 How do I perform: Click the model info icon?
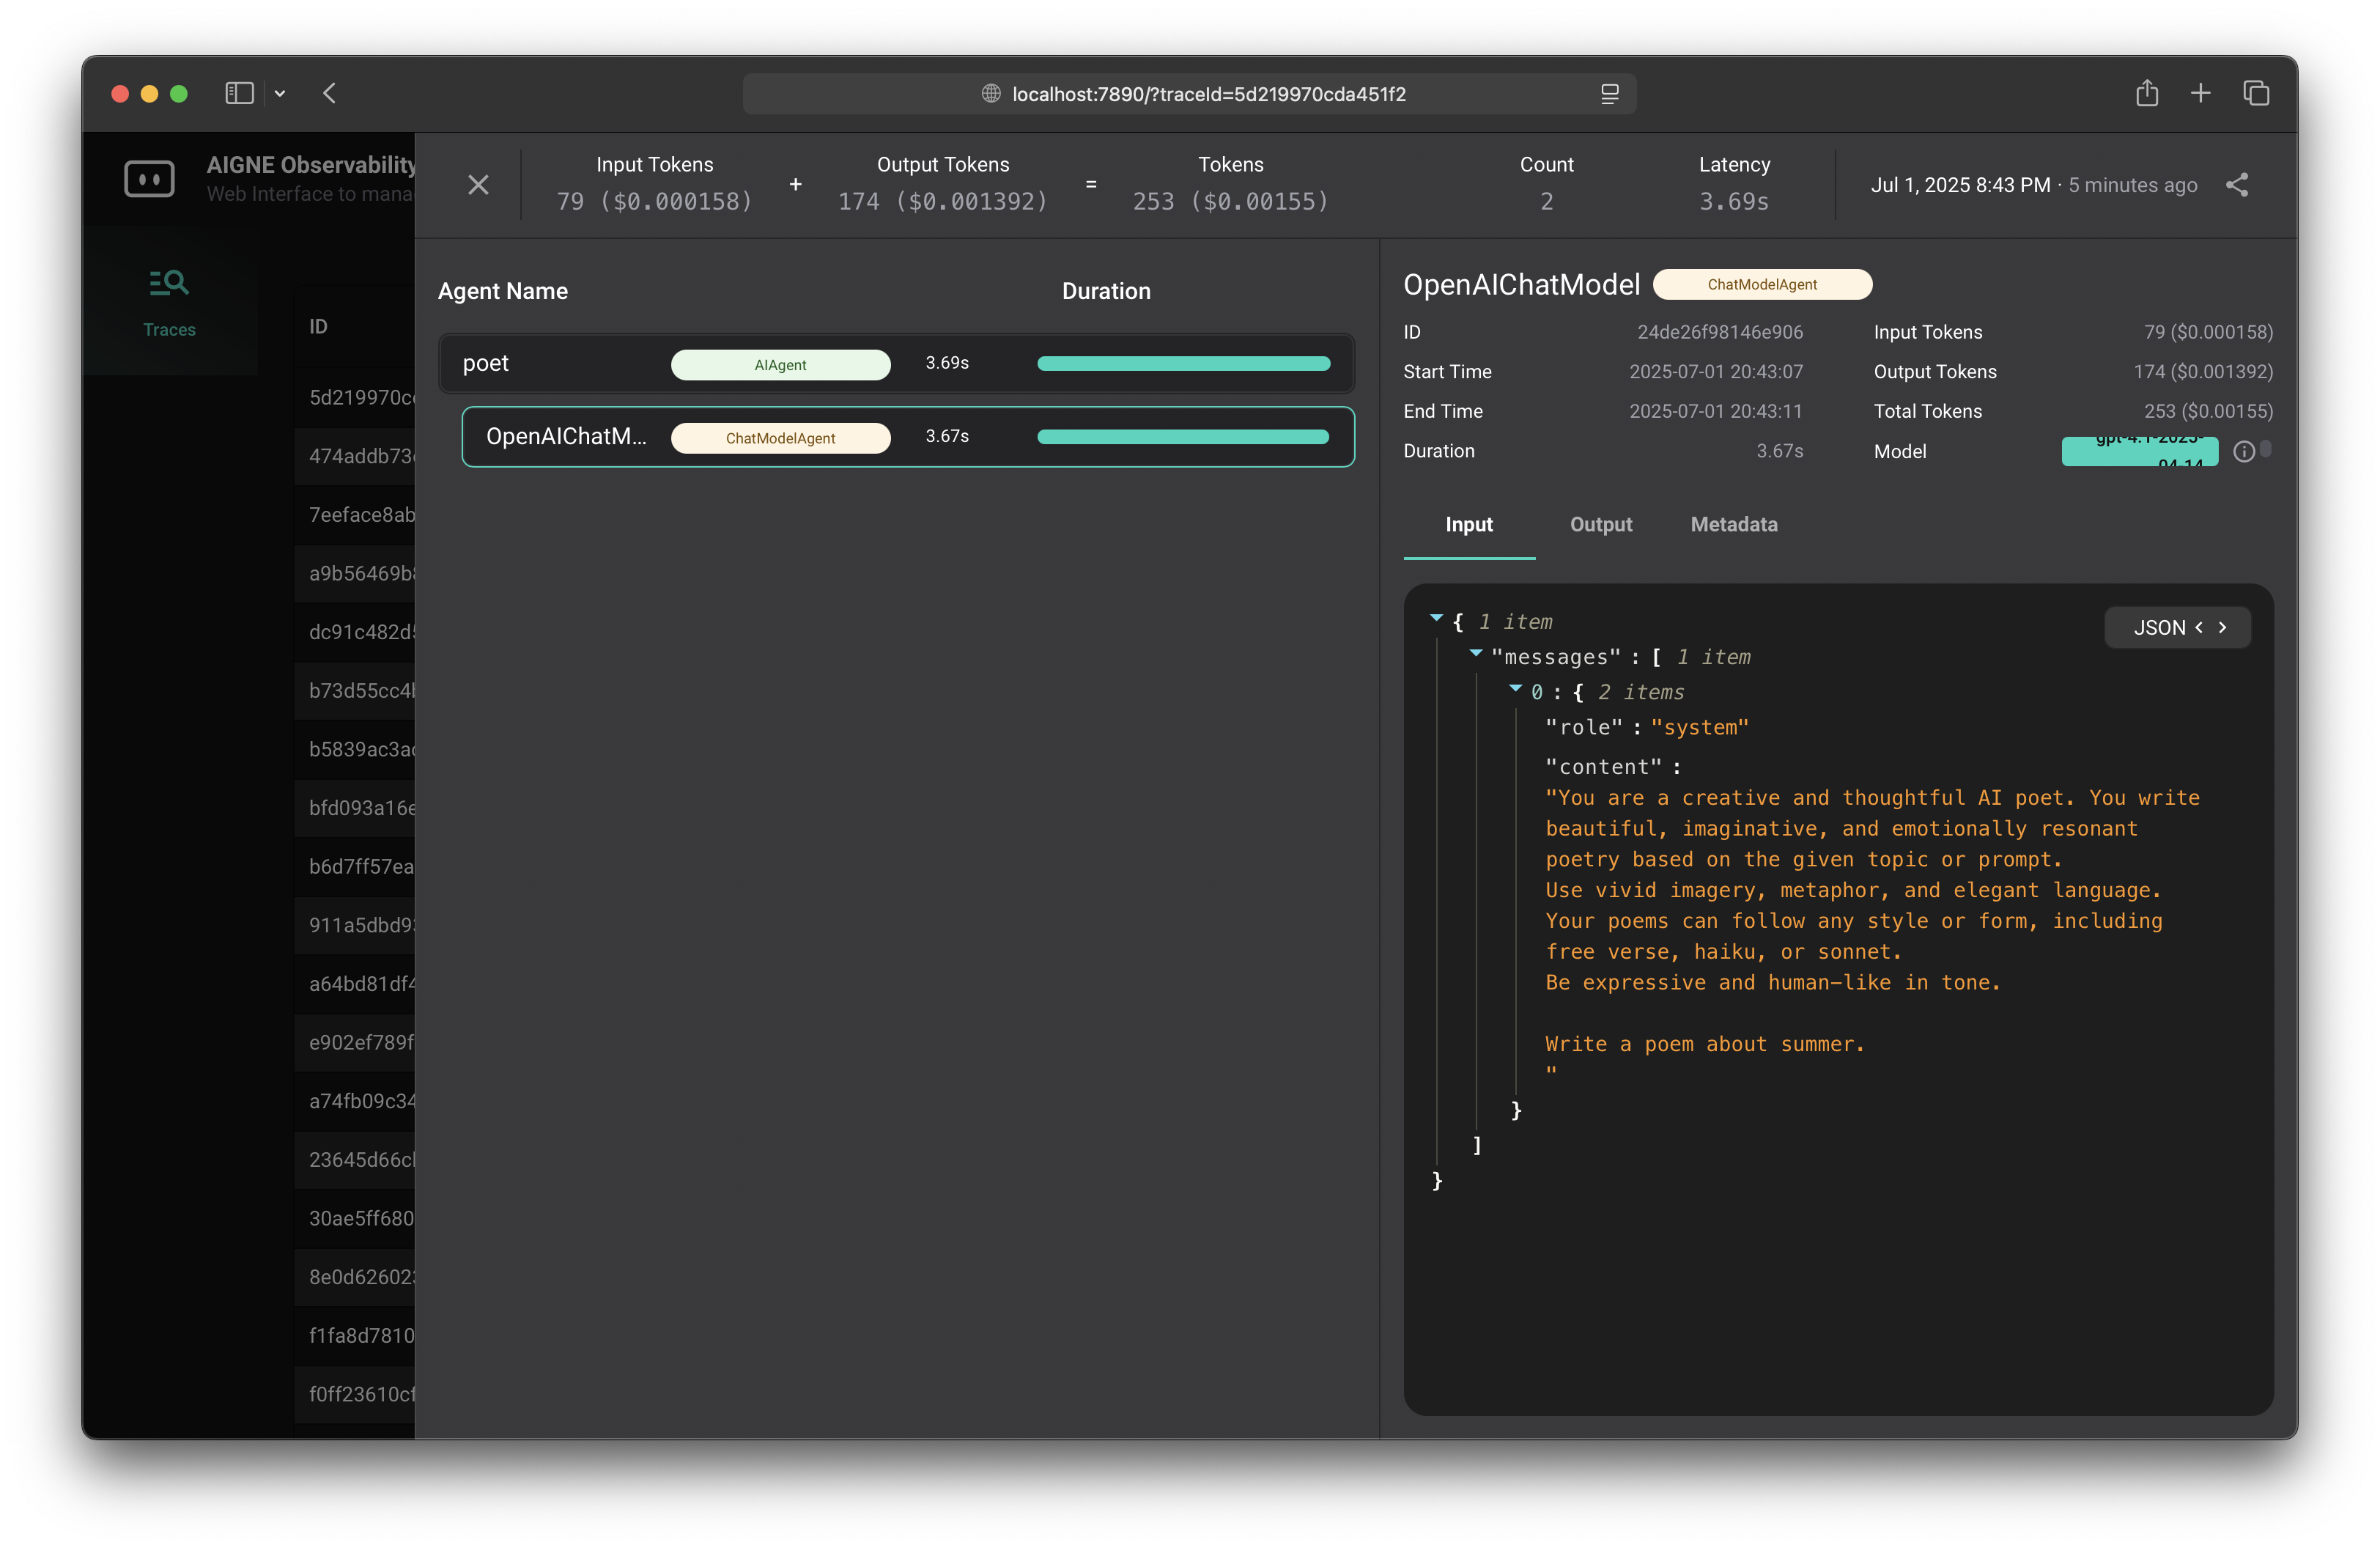(x=2244, y=452)
